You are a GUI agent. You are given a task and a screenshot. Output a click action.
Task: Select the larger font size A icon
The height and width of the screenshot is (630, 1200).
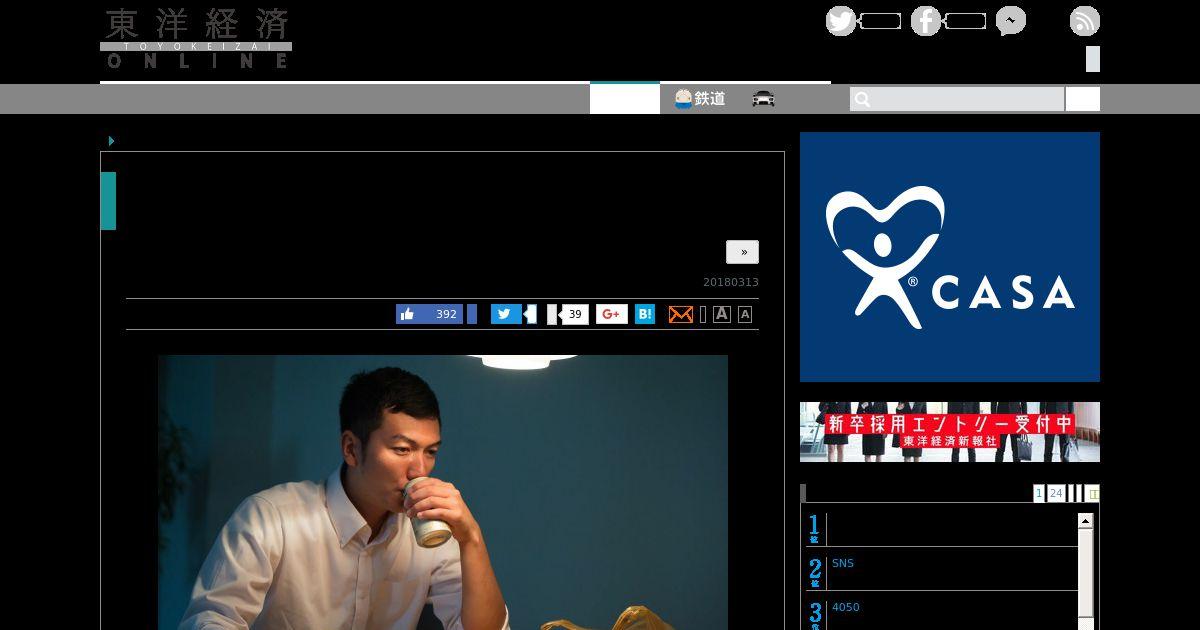[x=722, y=314]
